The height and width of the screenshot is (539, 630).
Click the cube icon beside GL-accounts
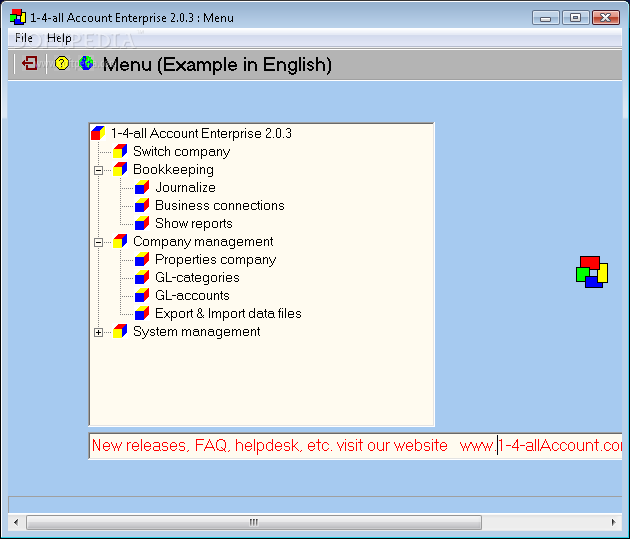coord(142,296)
